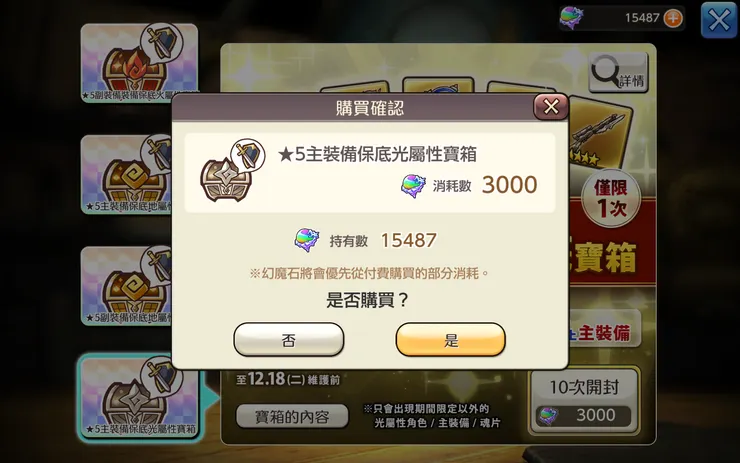Click the sword-shield bubble on dialog chest
The height and width of the screenshot is (463, 740).
click(x=248, y=154)
